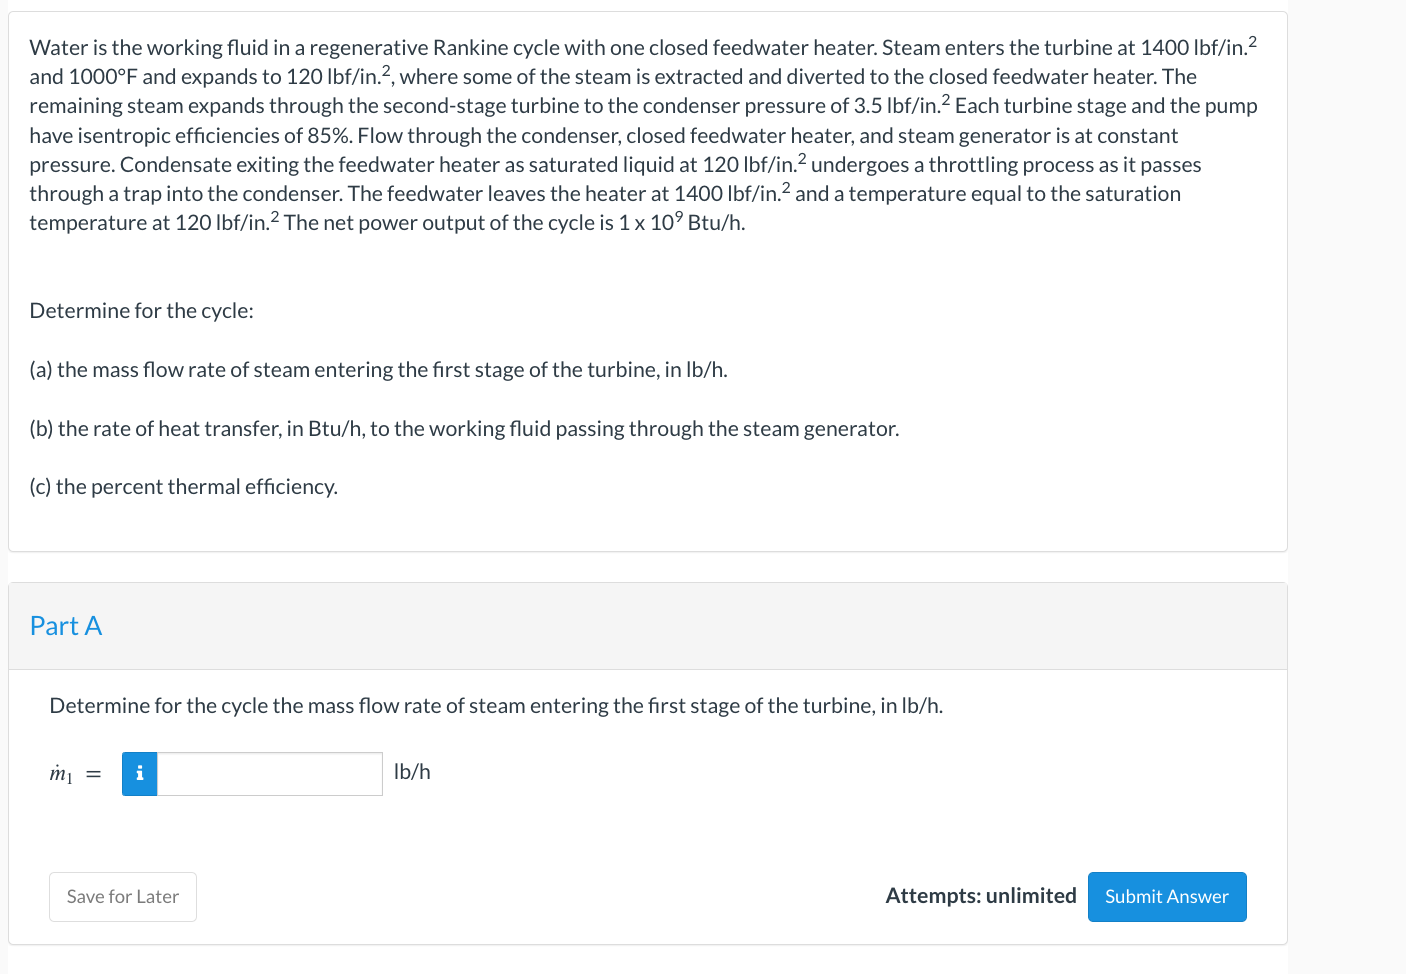
Task: Click the lb/h unit label
Action: [x=412, y=772]
